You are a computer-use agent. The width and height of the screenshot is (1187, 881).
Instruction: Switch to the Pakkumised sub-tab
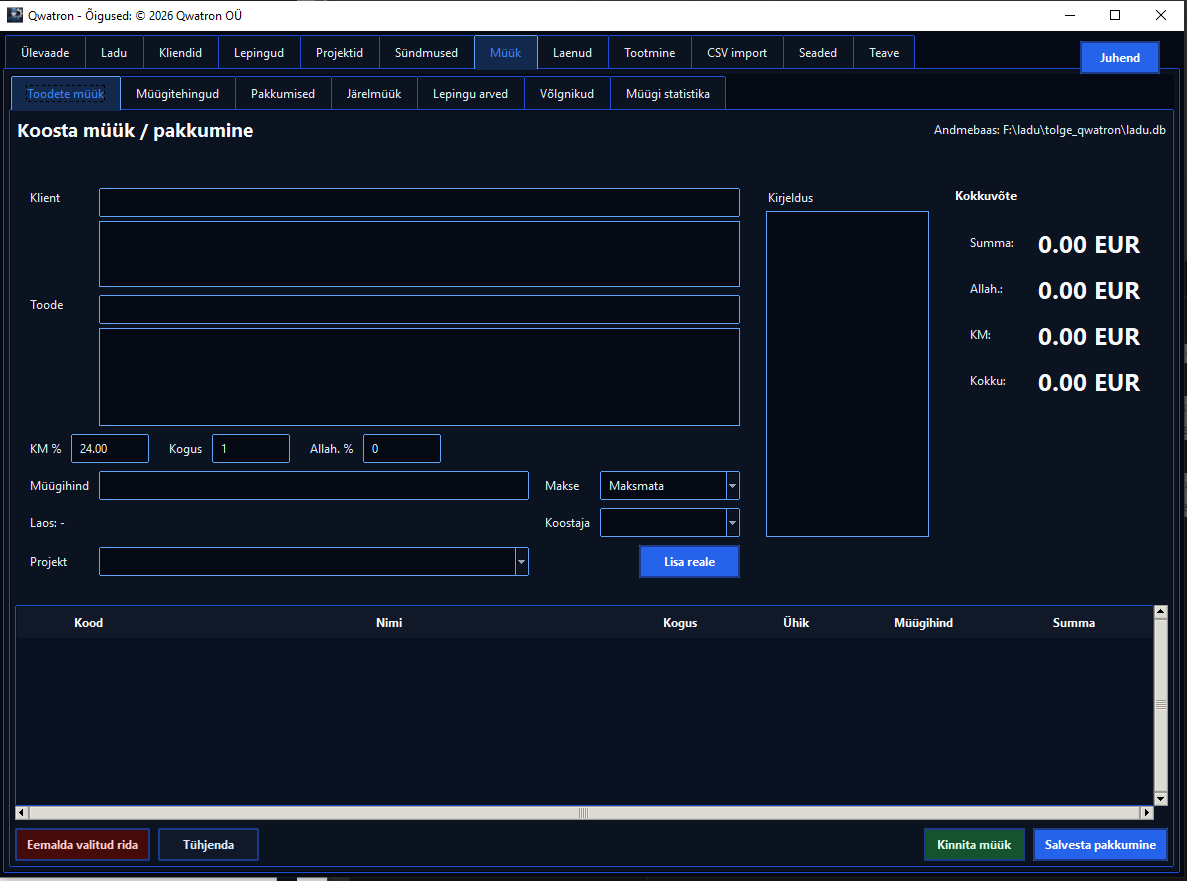(x=283, y=94)
